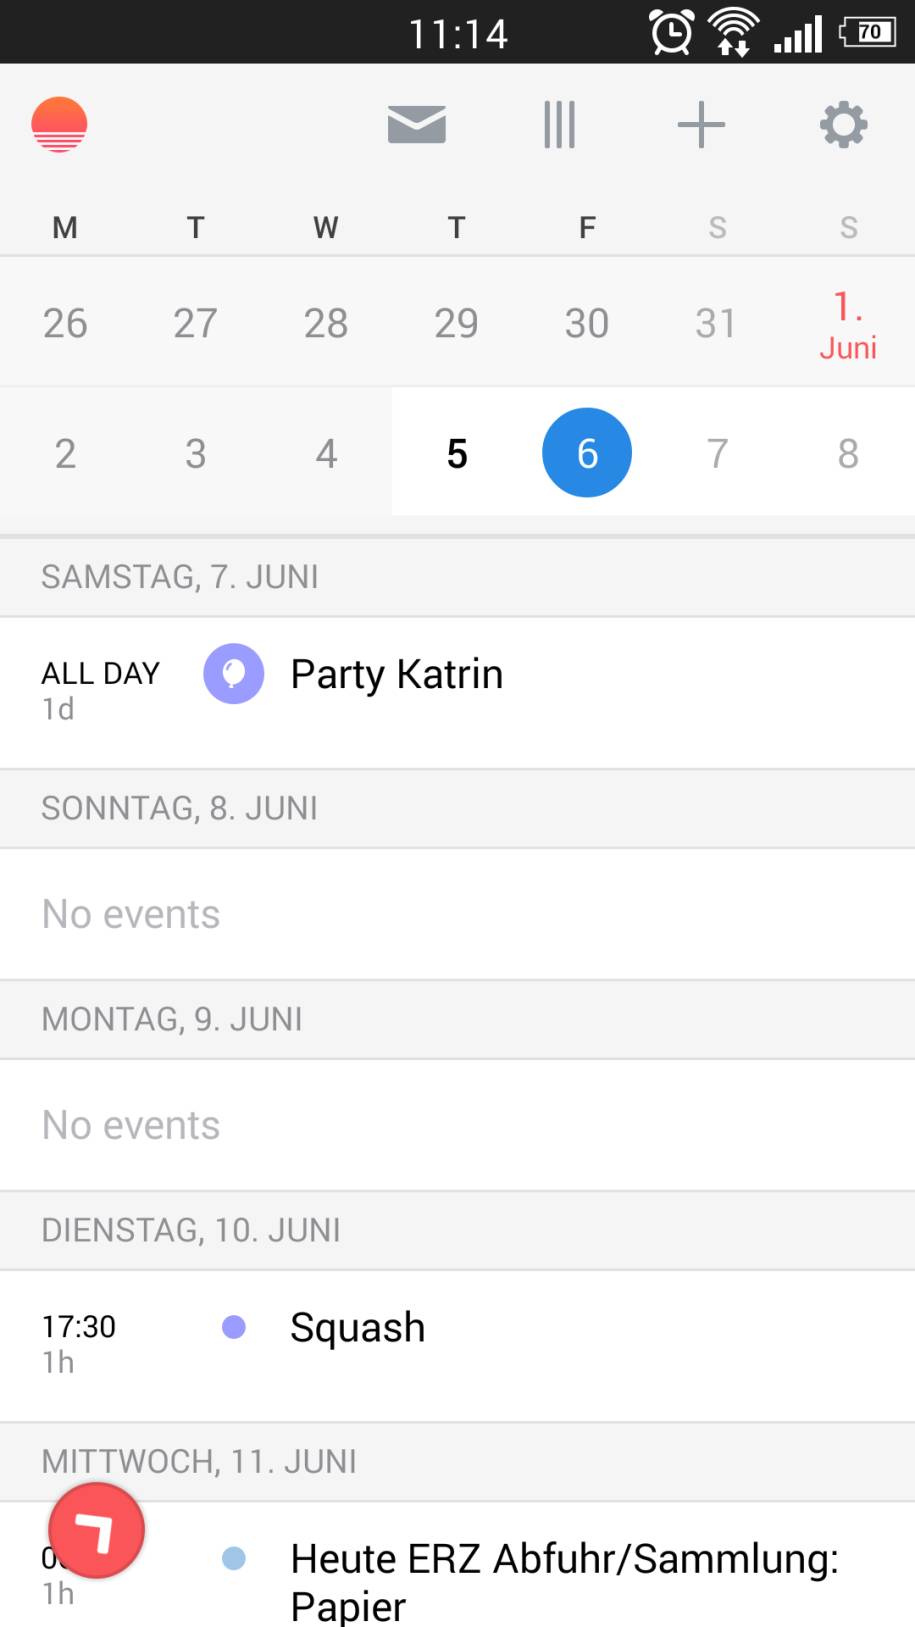Tap the red floating today arrow button
This screenshot has height=1627, width=915.
coord(97,1530)
